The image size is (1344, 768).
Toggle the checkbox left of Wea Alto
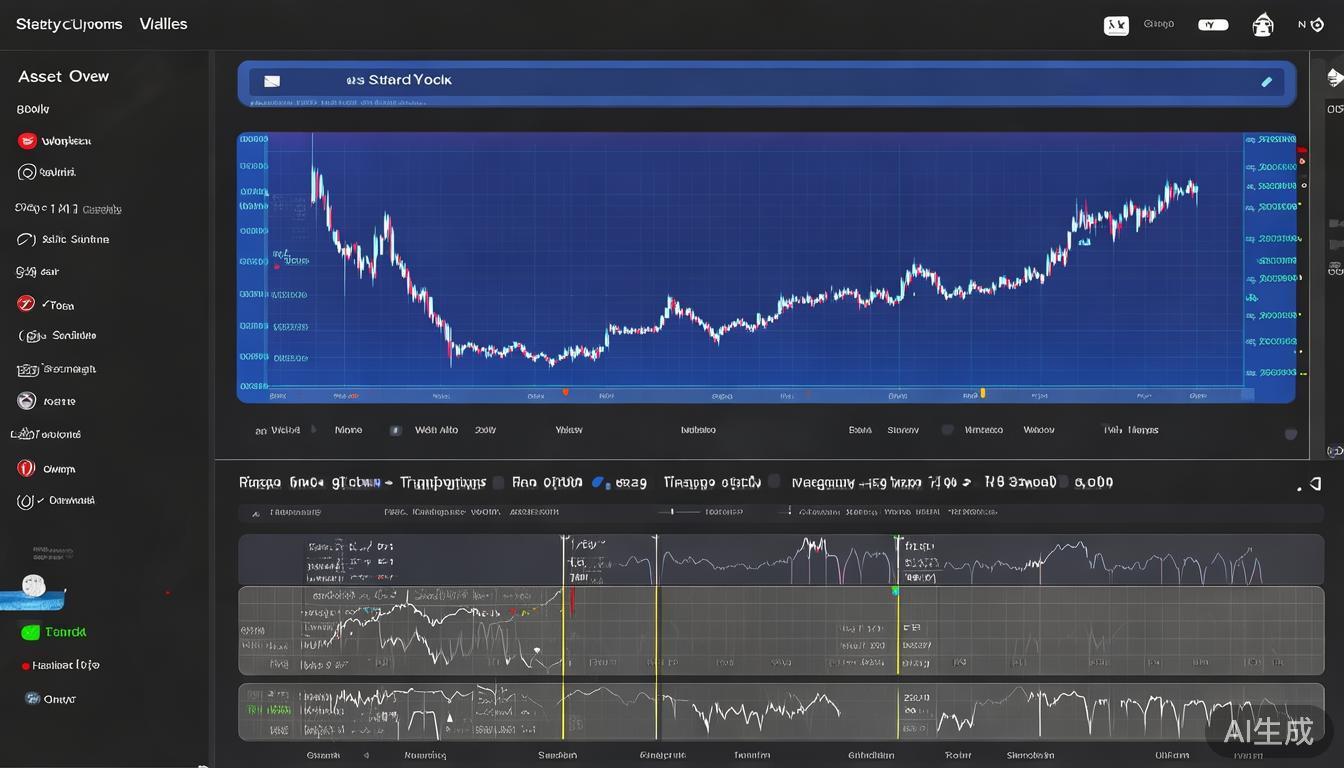[x=395, y=430]
